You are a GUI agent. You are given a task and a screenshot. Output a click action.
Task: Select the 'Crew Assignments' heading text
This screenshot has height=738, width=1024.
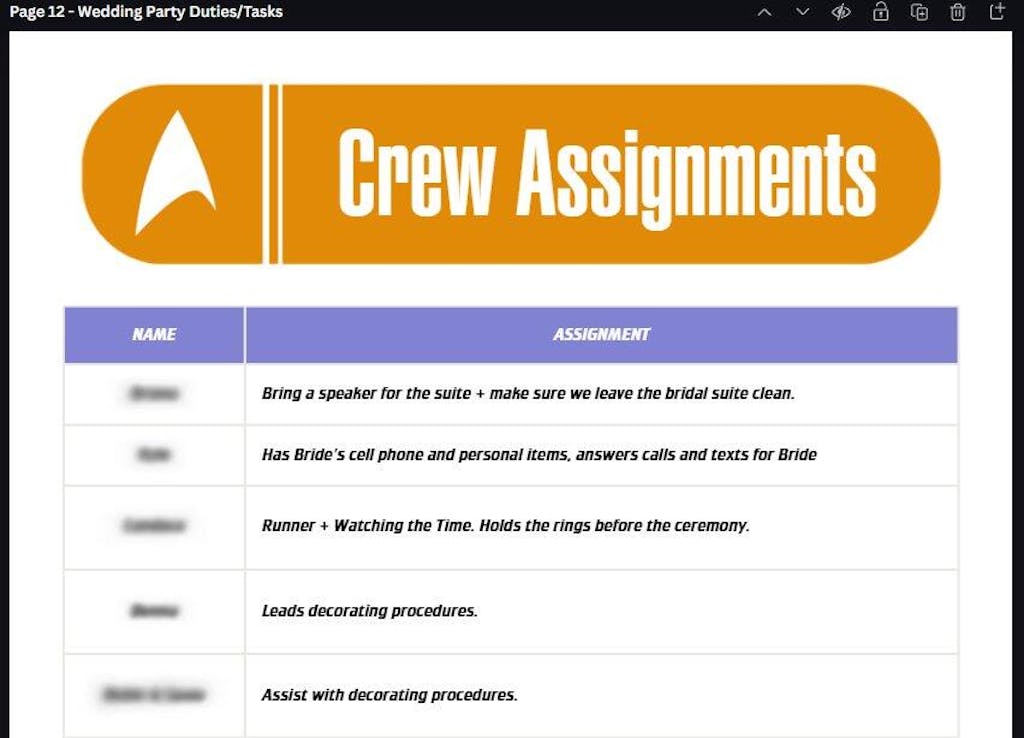click(x=606, y=174)
